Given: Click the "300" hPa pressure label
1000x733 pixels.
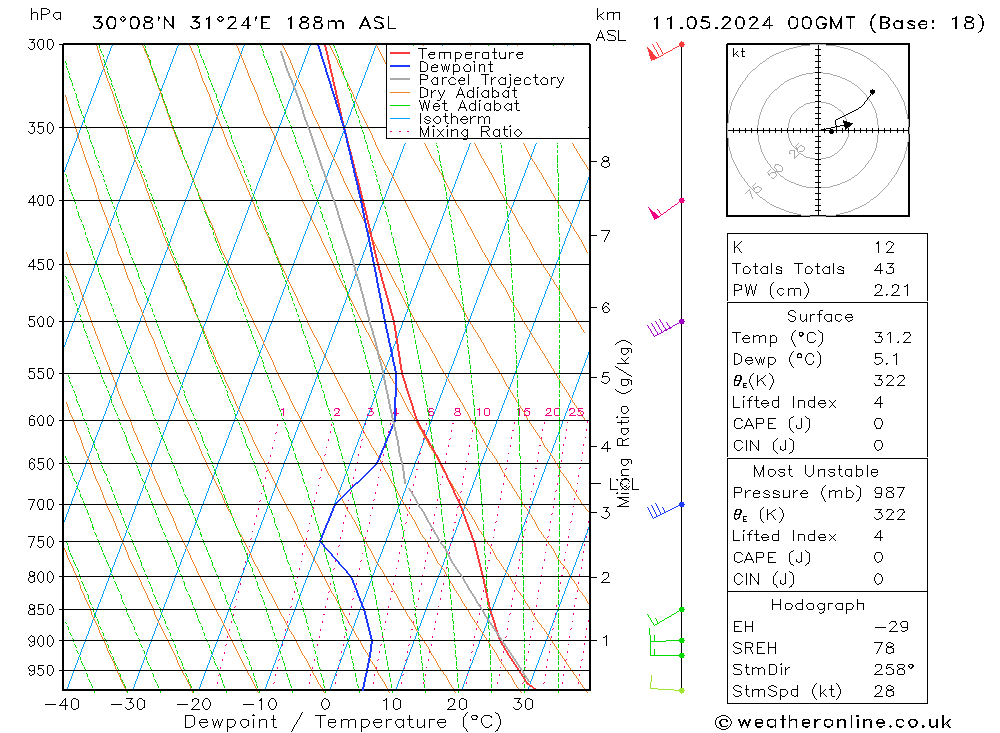Looking at the screenshot, I should [41, 44].
